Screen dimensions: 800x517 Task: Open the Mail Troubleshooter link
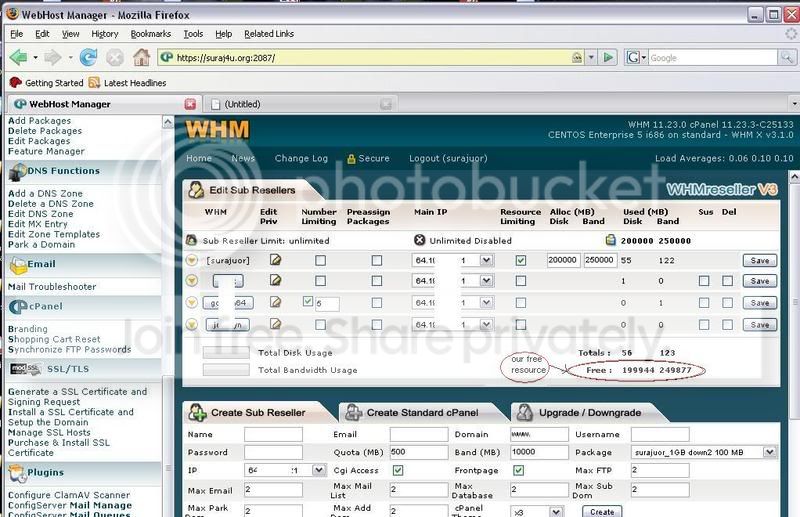[52, 287]
